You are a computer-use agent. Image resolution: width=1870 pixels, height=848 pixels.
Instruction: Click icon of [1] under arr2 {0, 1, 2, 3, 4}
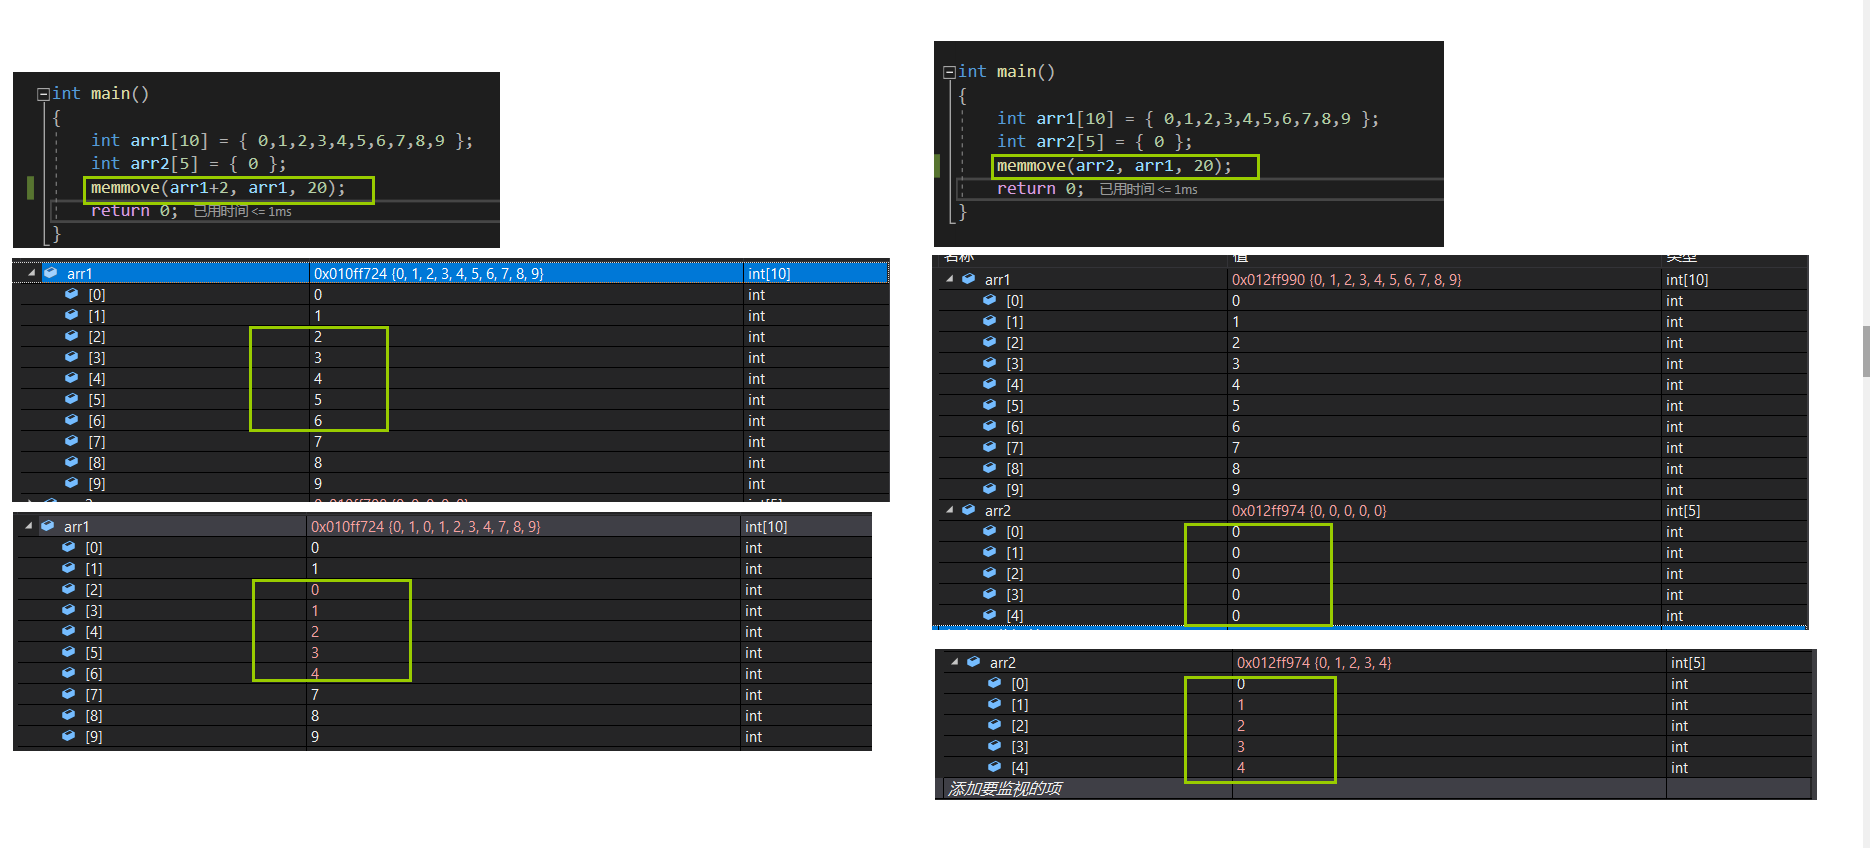[994, 704]
